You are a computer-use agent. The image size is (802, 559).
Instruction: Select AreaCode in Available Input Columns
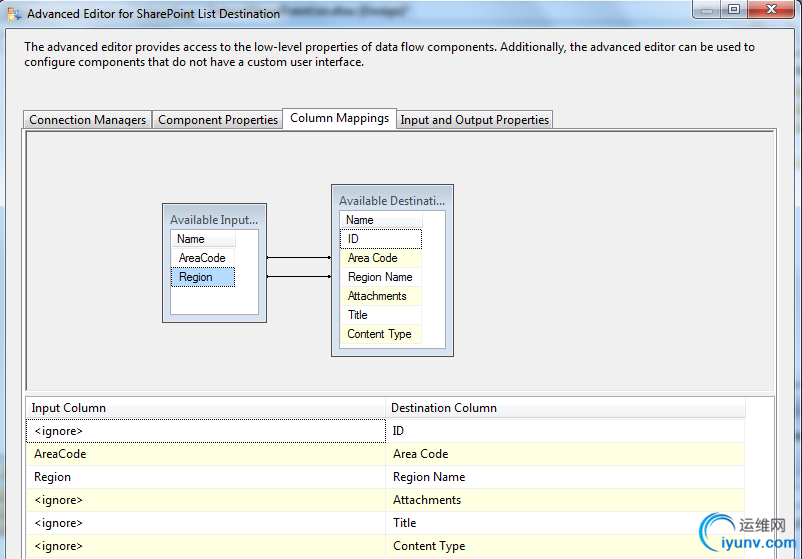(x=203, y=258)
